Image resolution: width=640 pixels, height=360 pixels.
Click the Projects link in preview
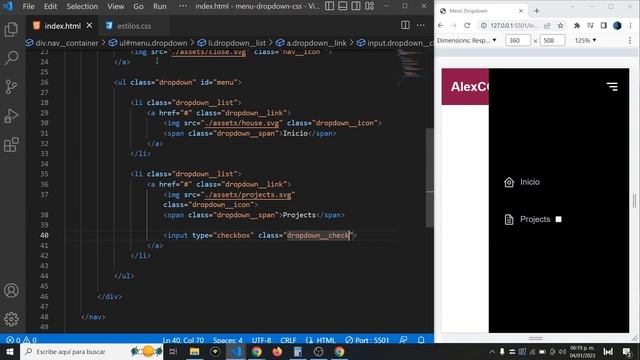[x=535, y=219]
